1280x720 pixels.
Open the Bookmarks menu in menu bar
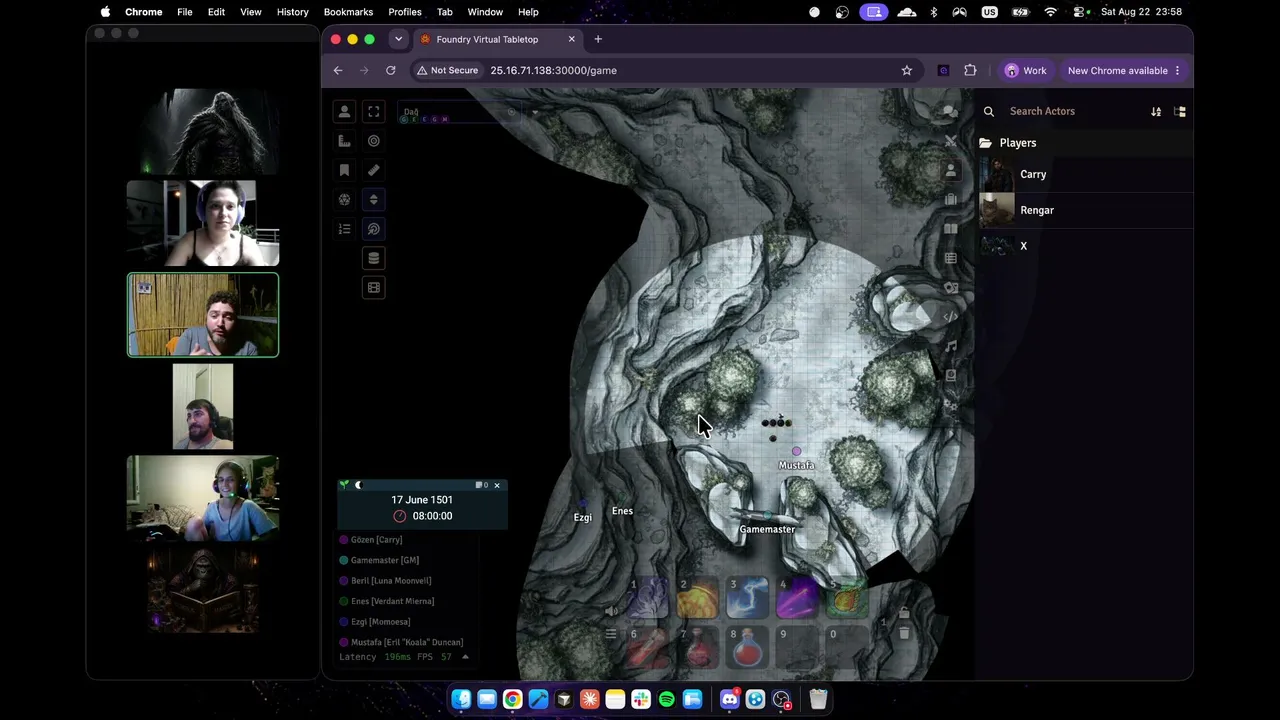coord(348,12)
